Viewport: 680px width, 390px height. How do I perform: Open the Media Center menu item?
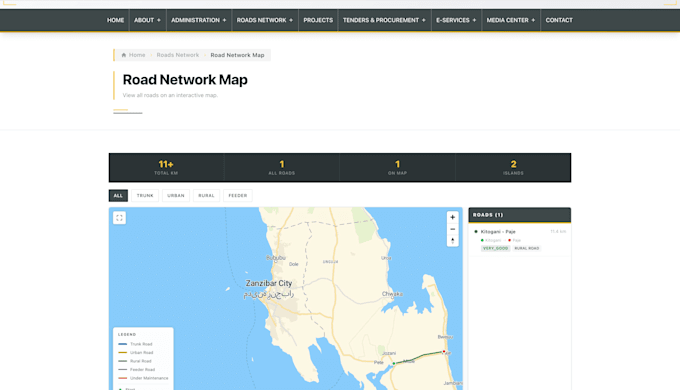(x=507, y=20)
